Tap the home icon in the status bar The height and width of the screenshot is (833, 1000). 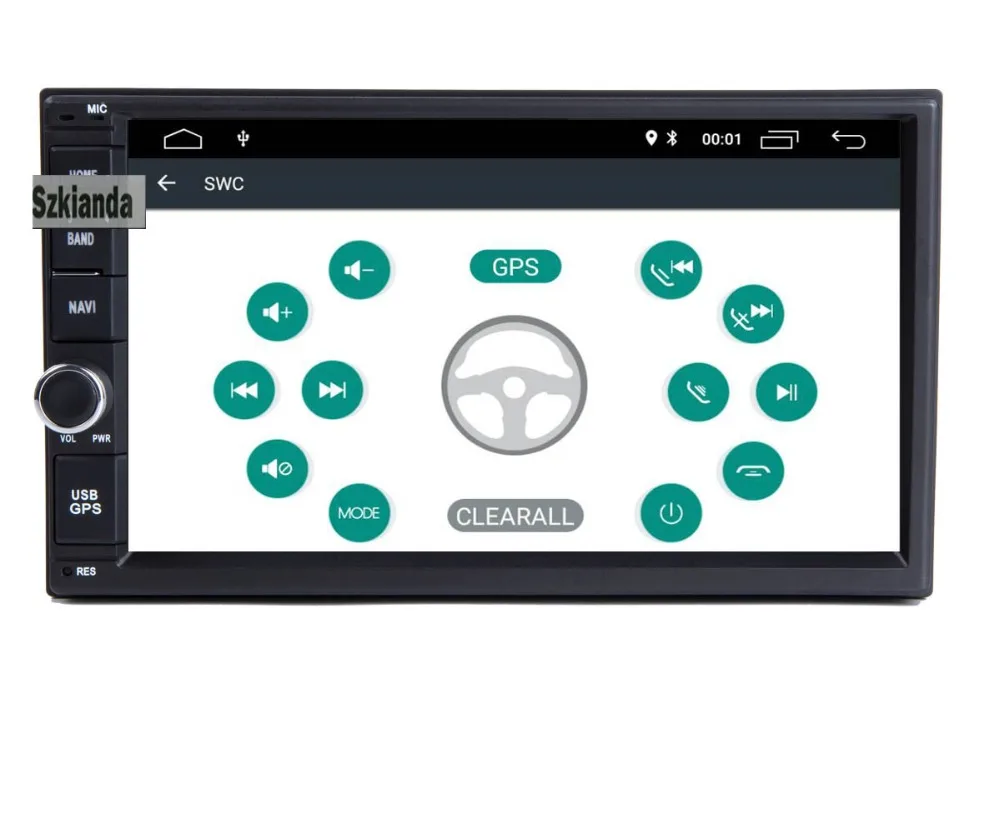point(183,137)
